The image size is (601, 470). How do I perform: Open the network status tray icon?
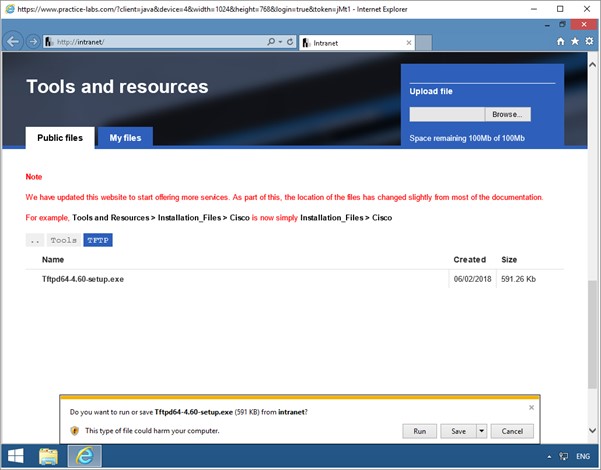coord(564,456)
